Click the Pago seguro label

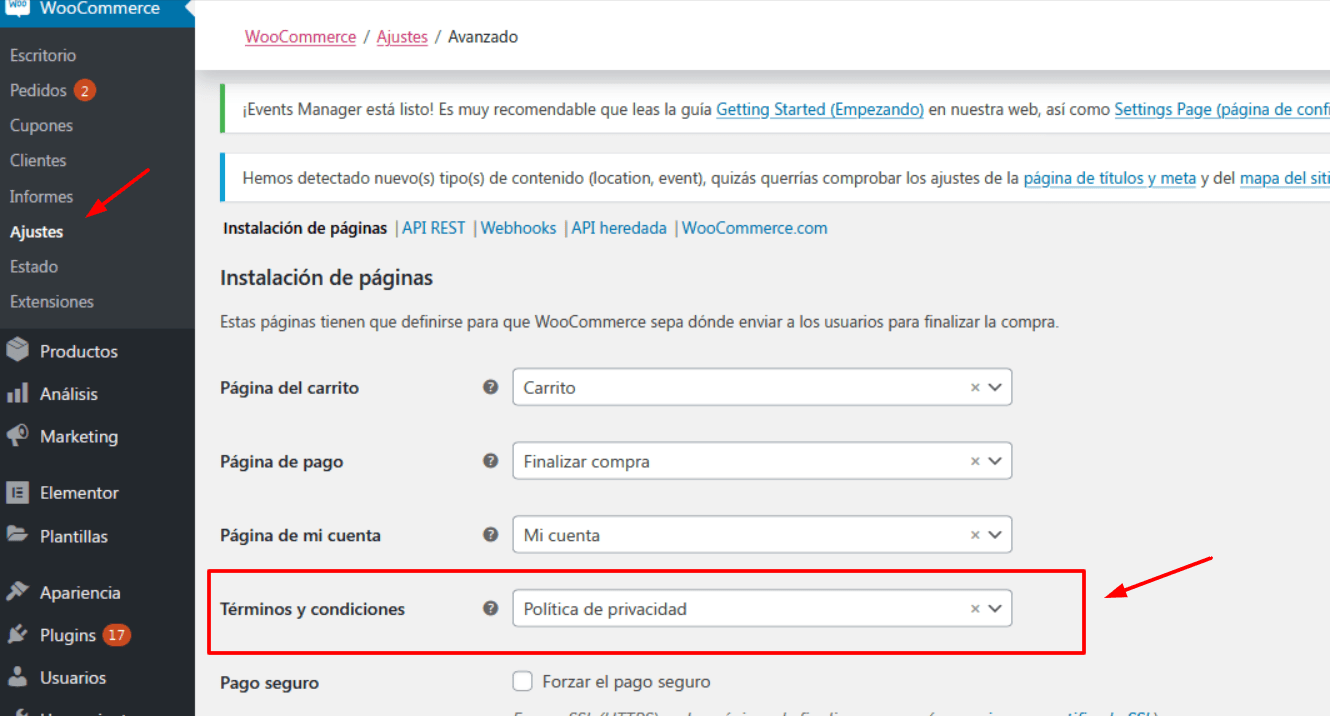point(270,683)
